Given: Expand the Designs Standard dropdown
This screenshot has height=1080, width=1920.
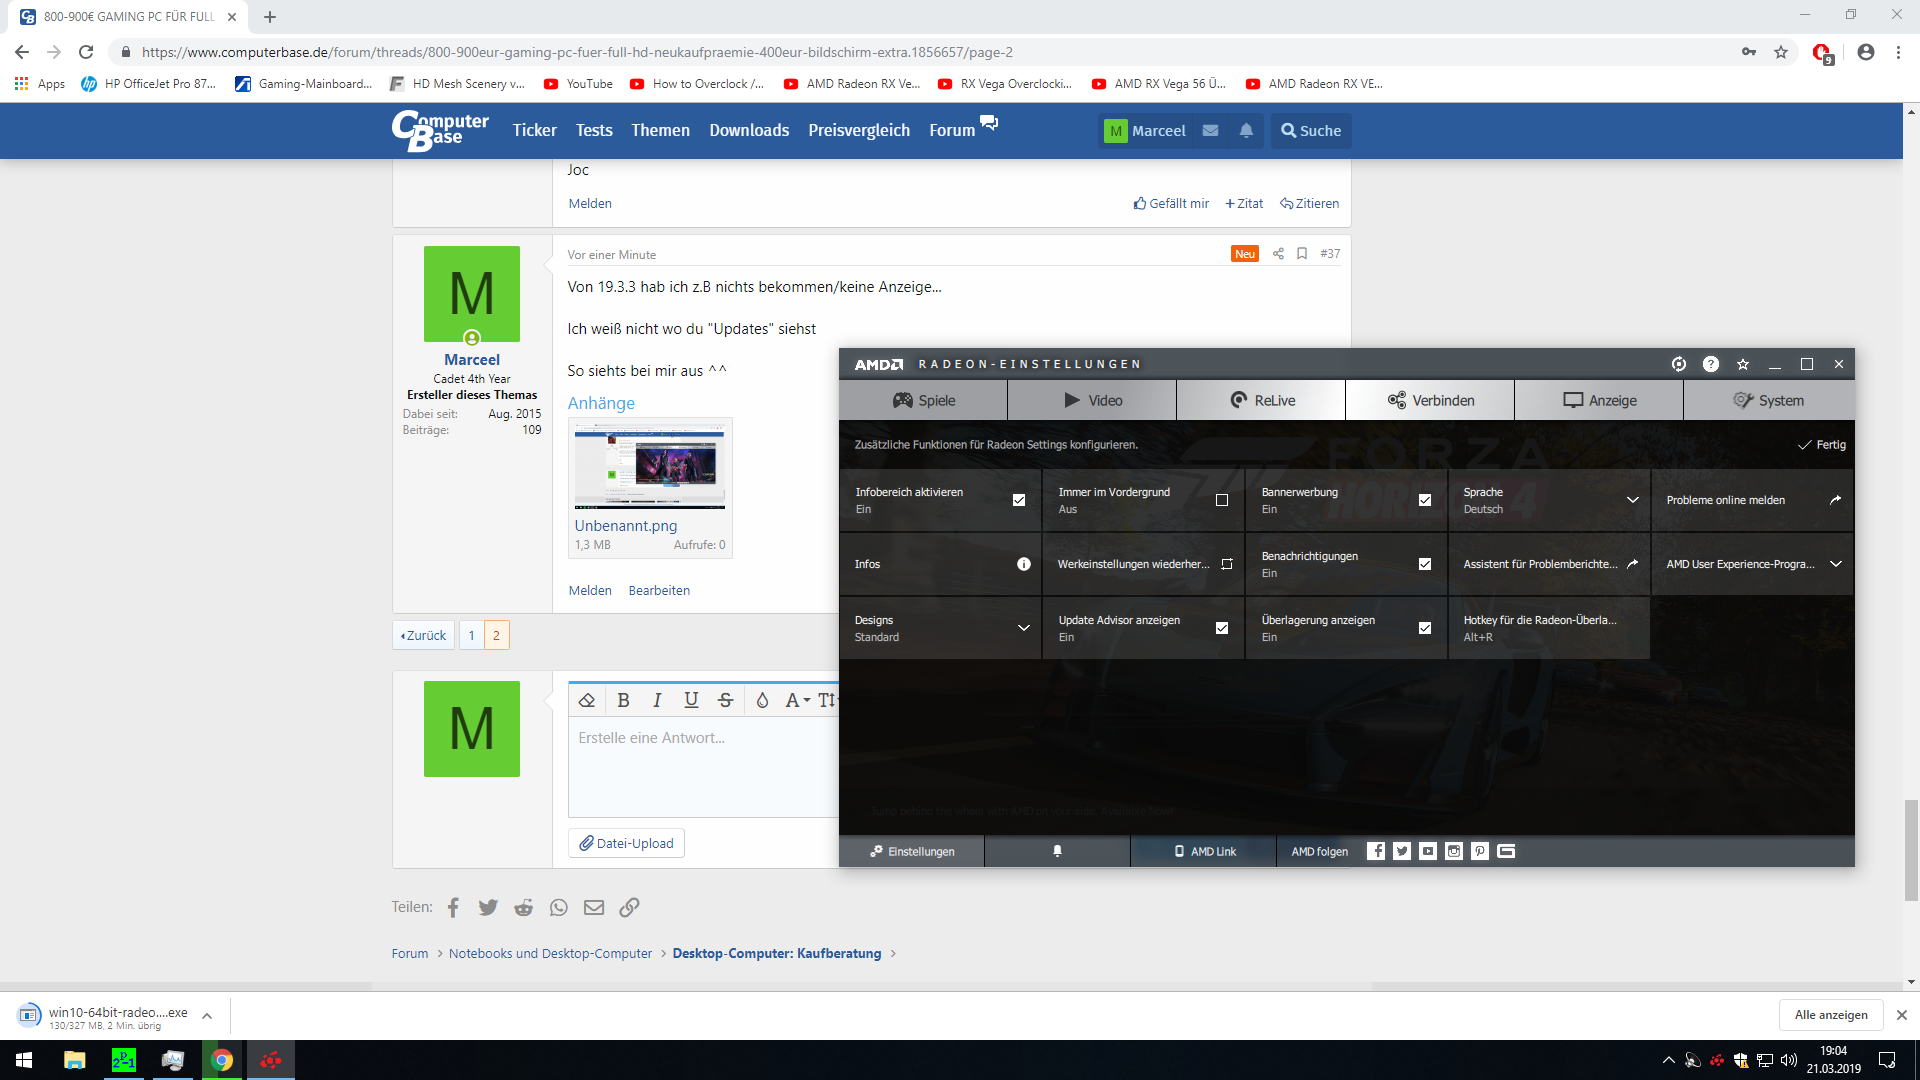Looking at the screenshot, I should tap(1023, 628).
